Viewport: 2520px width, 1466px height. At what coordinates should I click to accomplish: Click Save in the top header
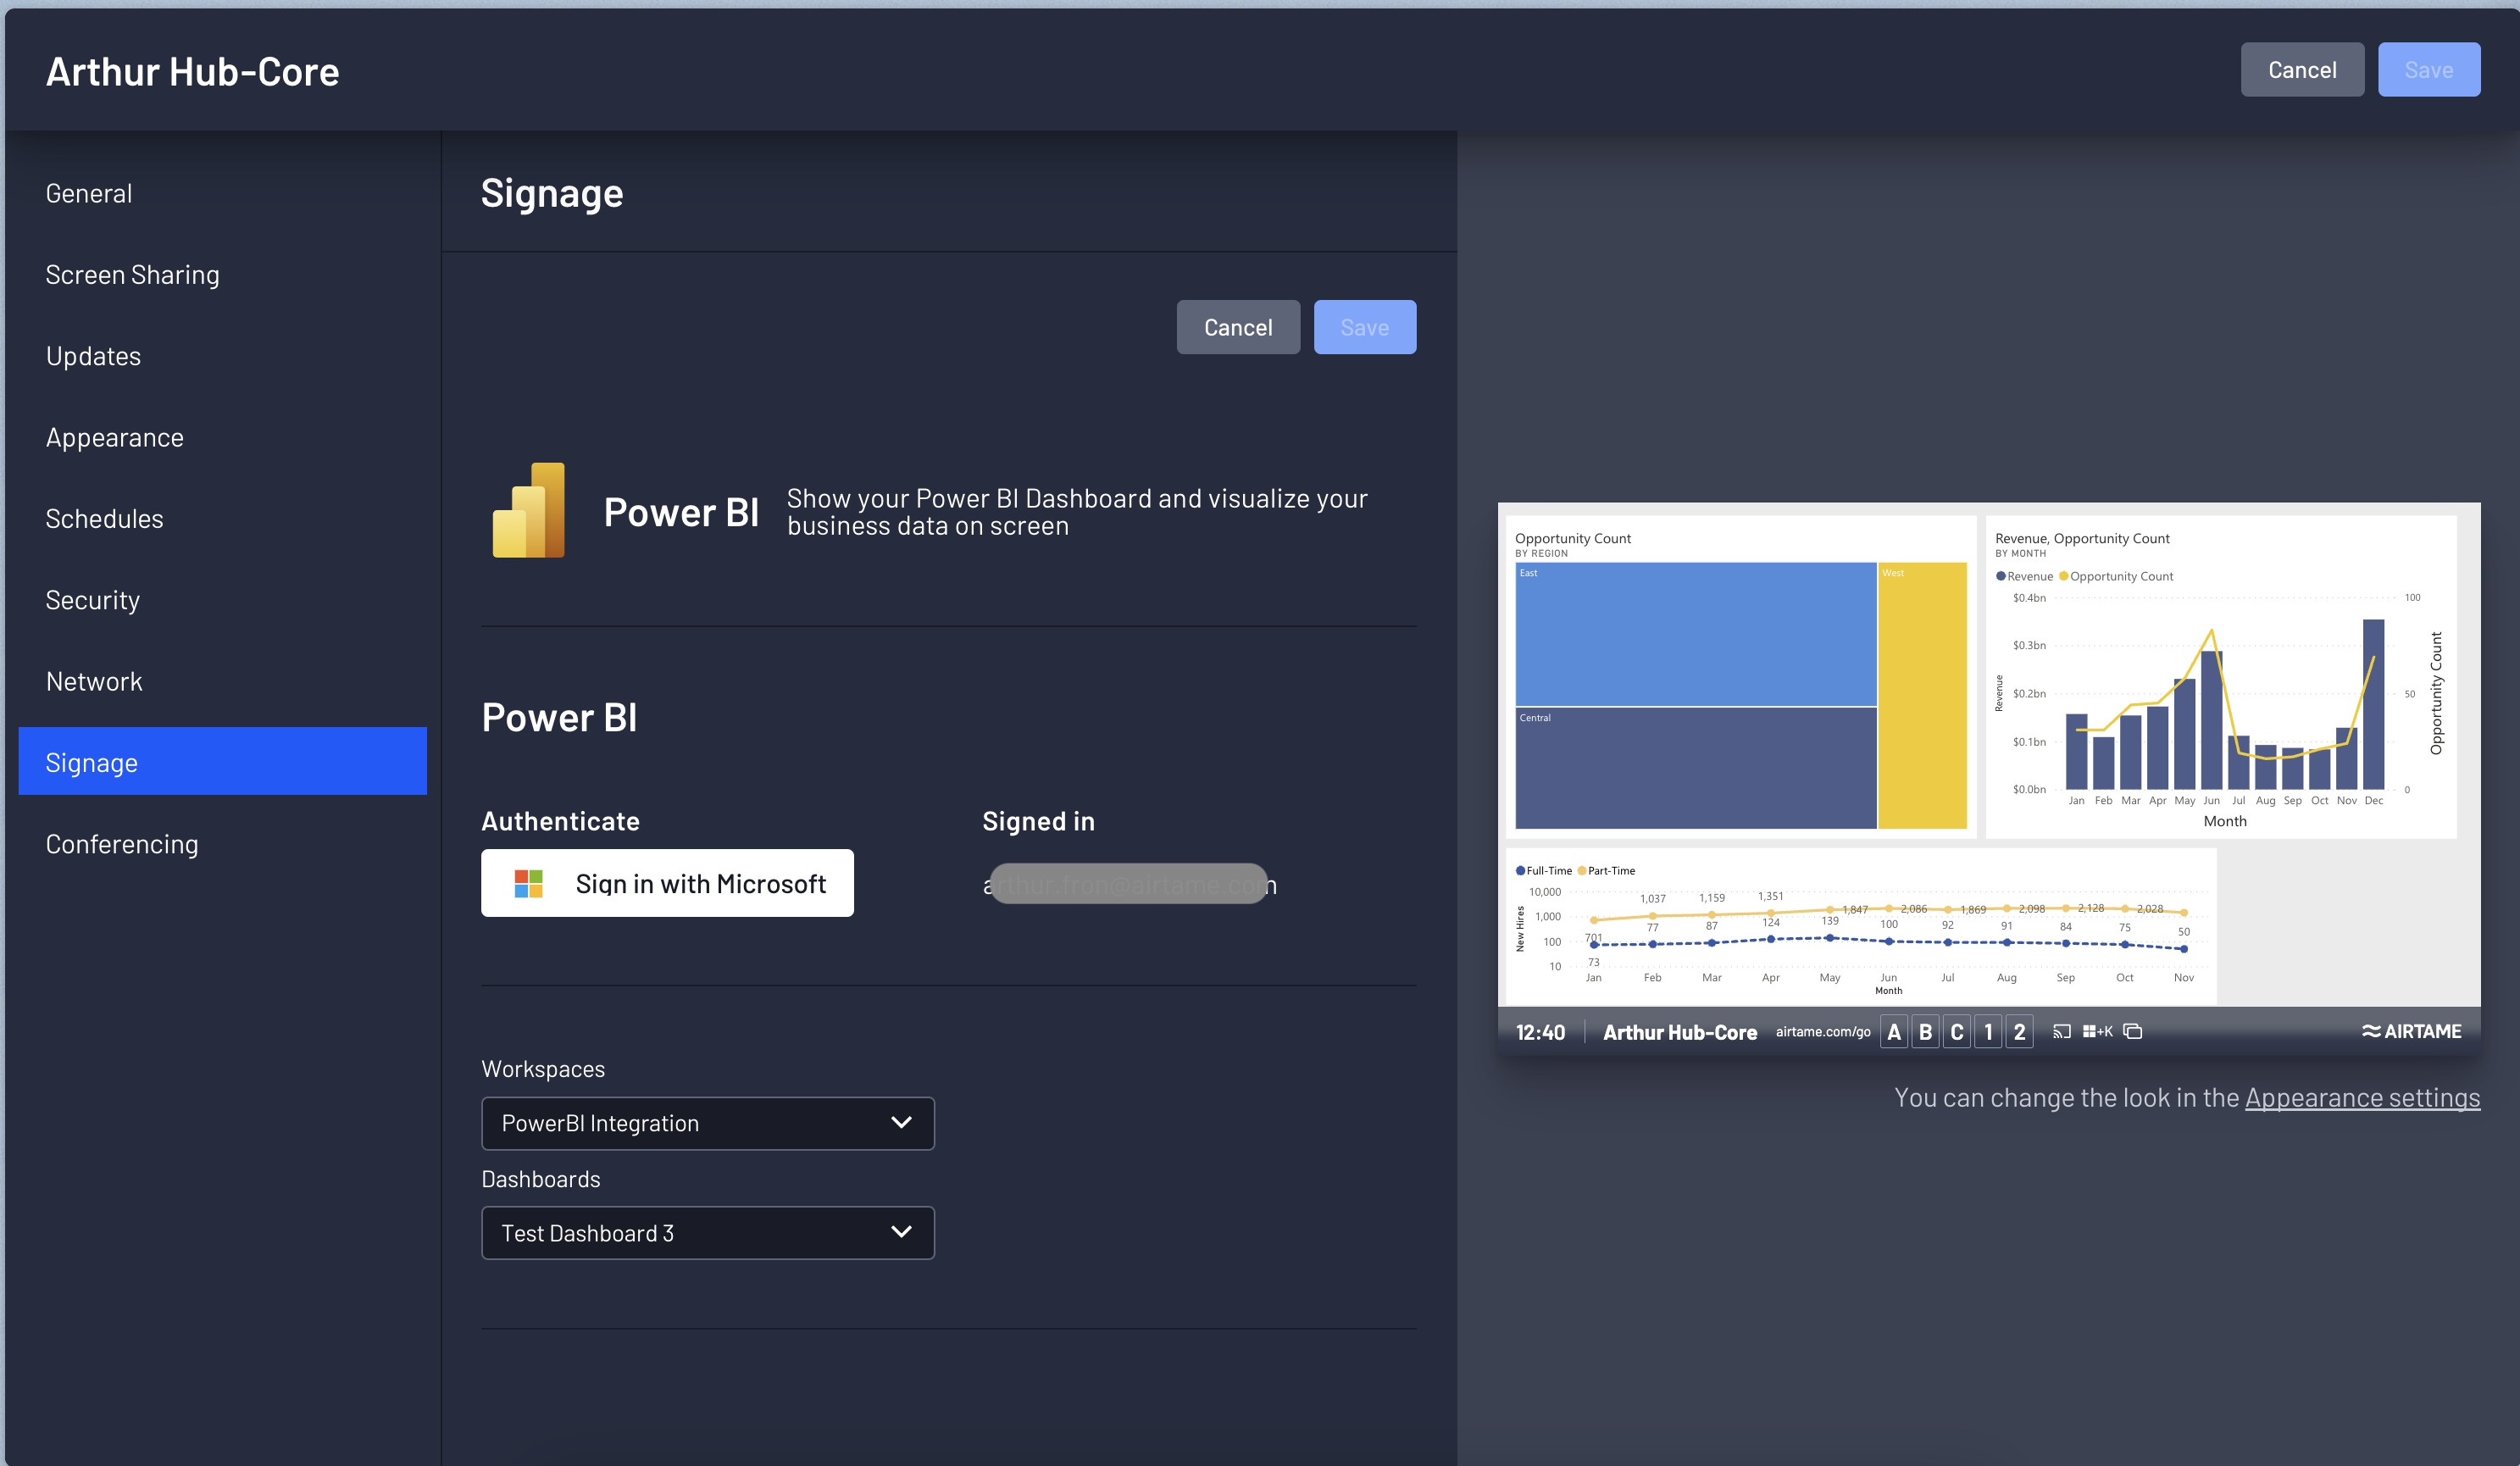tap(2428, 70)
